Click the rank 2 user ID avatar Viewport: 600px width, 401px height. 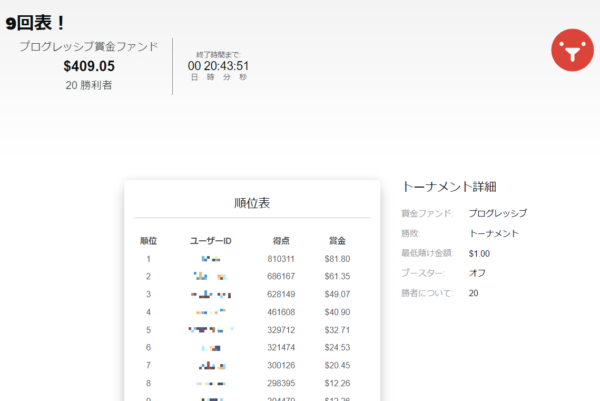click(x=211, y=276)
